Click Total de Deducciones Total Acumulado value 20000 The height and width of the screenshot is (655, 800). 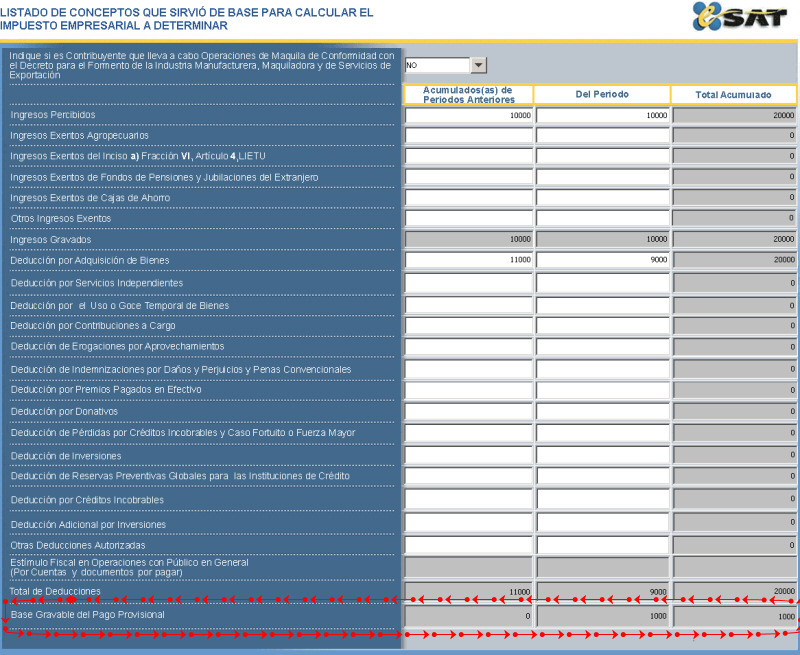(x=734, y=591)
